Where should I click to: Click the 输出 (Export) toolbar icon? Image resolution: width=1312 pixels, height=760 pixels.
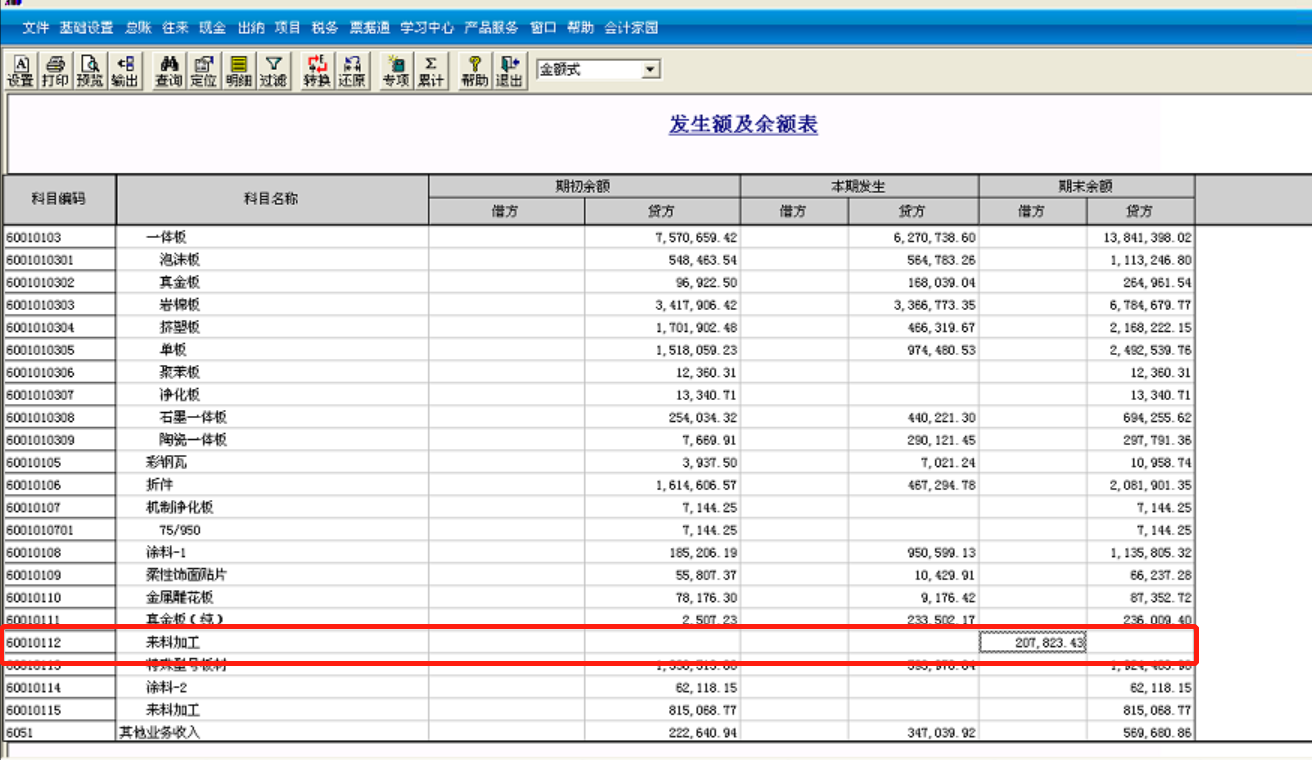[125, 70]
